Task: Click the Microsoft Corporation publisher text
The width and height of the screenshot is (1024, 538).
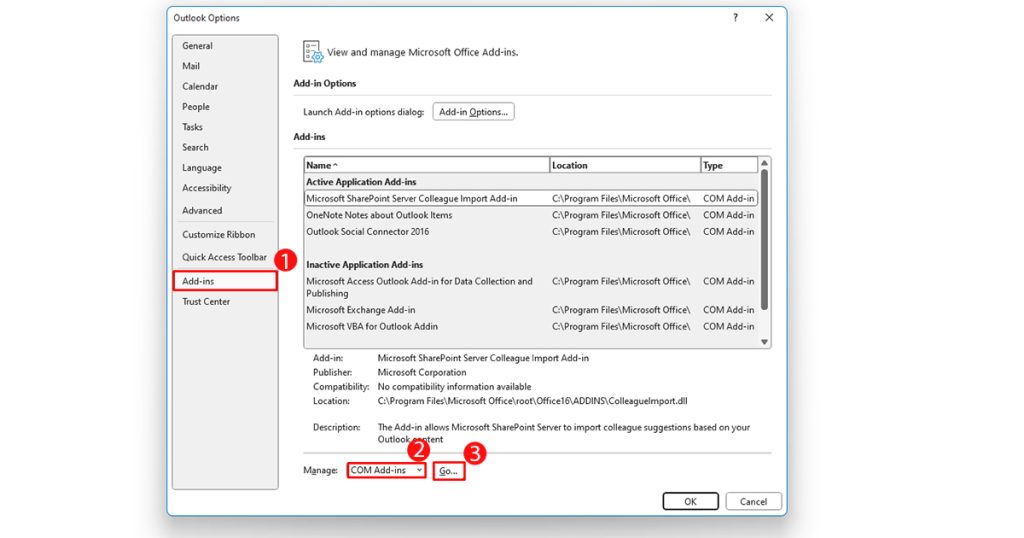Action: [x=422, y=372]
